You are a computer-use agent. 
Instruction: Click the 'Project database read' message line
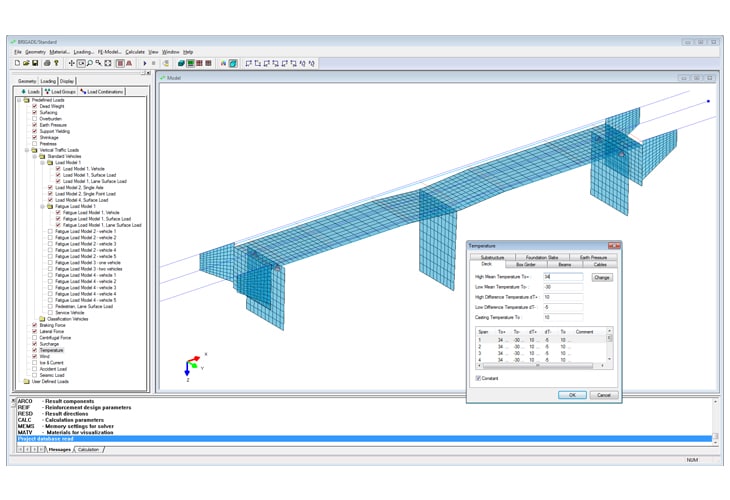pos(365,439)
